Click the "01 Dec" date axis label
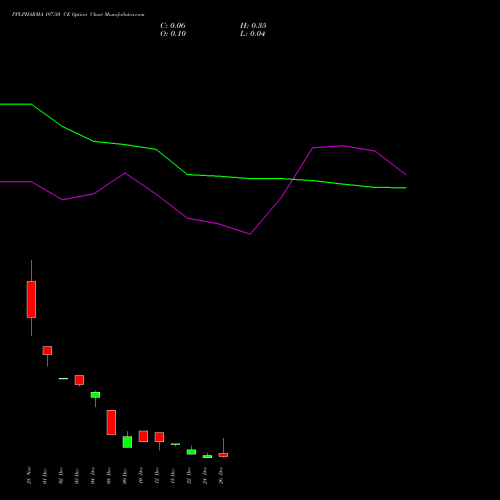Screen dimensions: 500x500 pyautogui.click(x=45, y=476)
